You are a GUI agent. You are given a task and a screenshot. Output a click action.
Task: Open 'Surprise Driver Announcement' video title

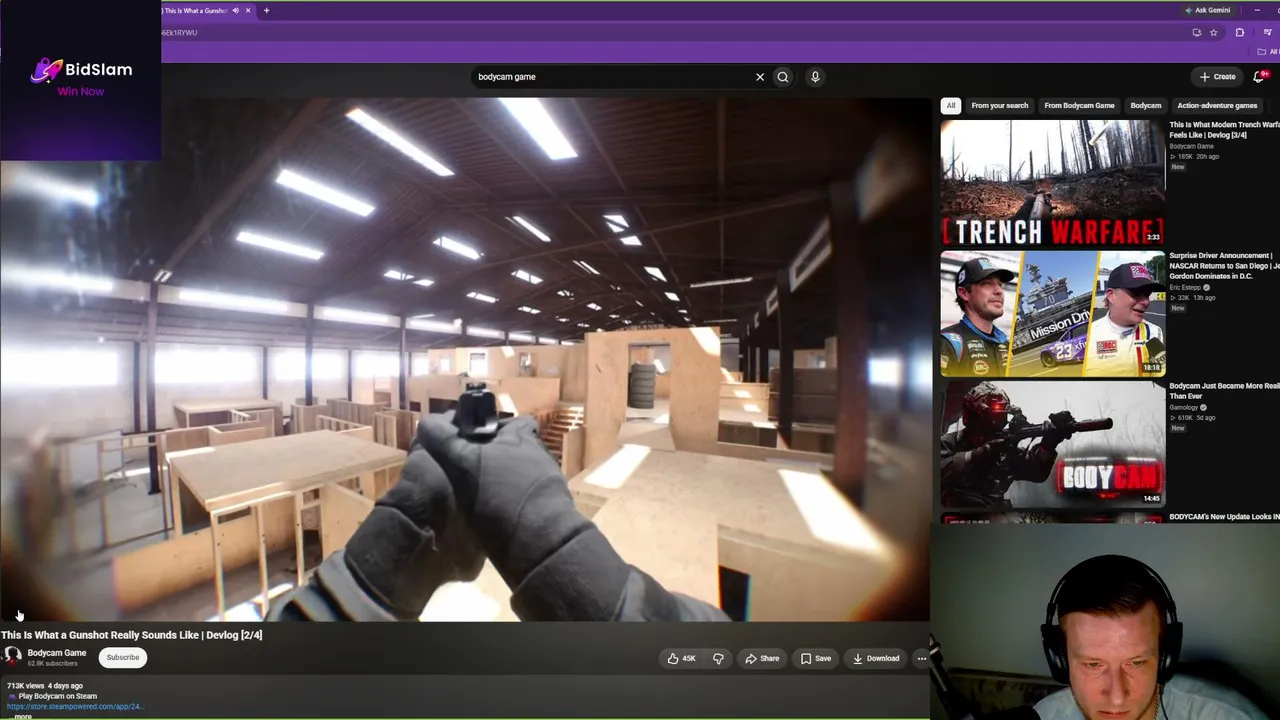click(x=1224, y=265)
